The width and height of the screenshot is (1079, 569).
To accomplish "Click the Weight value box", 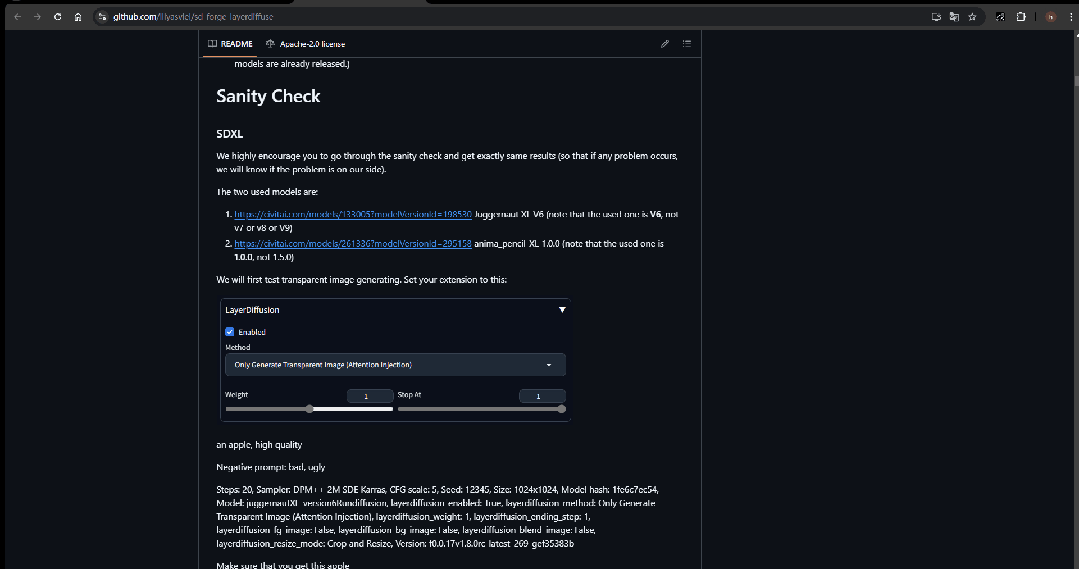I will (370, 396).
